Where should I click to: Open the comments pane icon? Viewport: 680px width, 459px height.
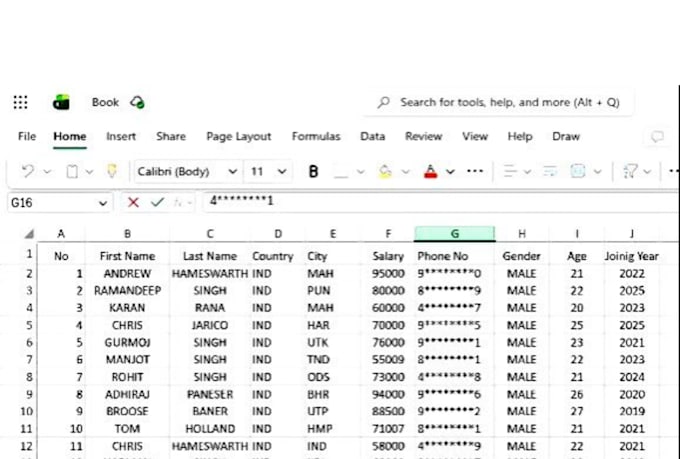[657, 137]
